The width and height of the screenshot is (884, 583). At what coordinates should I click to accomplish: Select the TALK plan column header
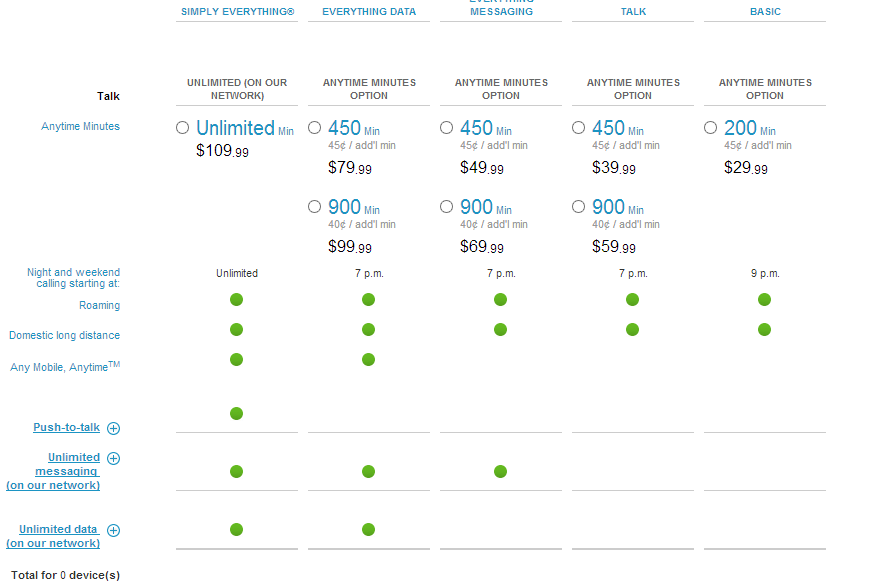(x=632, y=12)
